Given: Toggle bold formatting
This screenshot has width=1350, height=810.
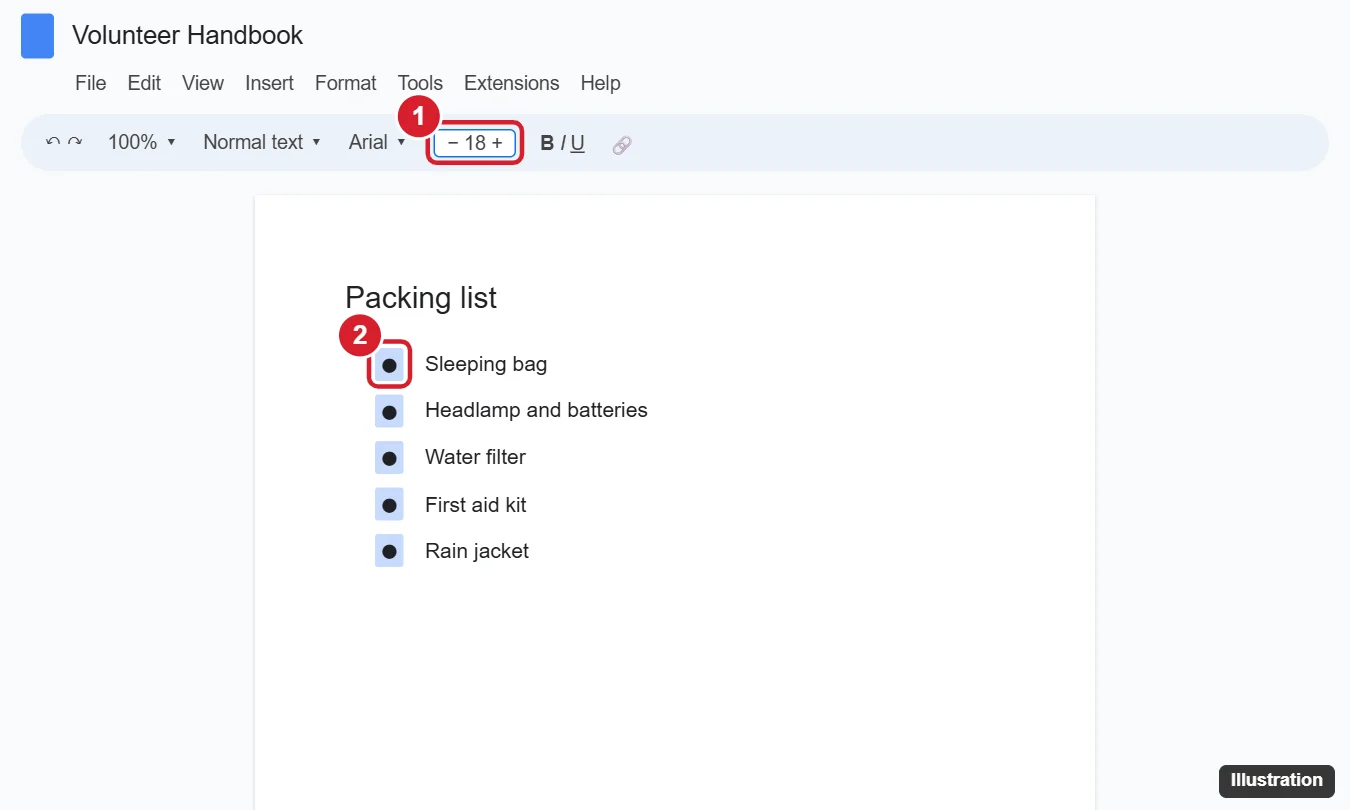Looking at the screenshot, I should click(547, 143).
